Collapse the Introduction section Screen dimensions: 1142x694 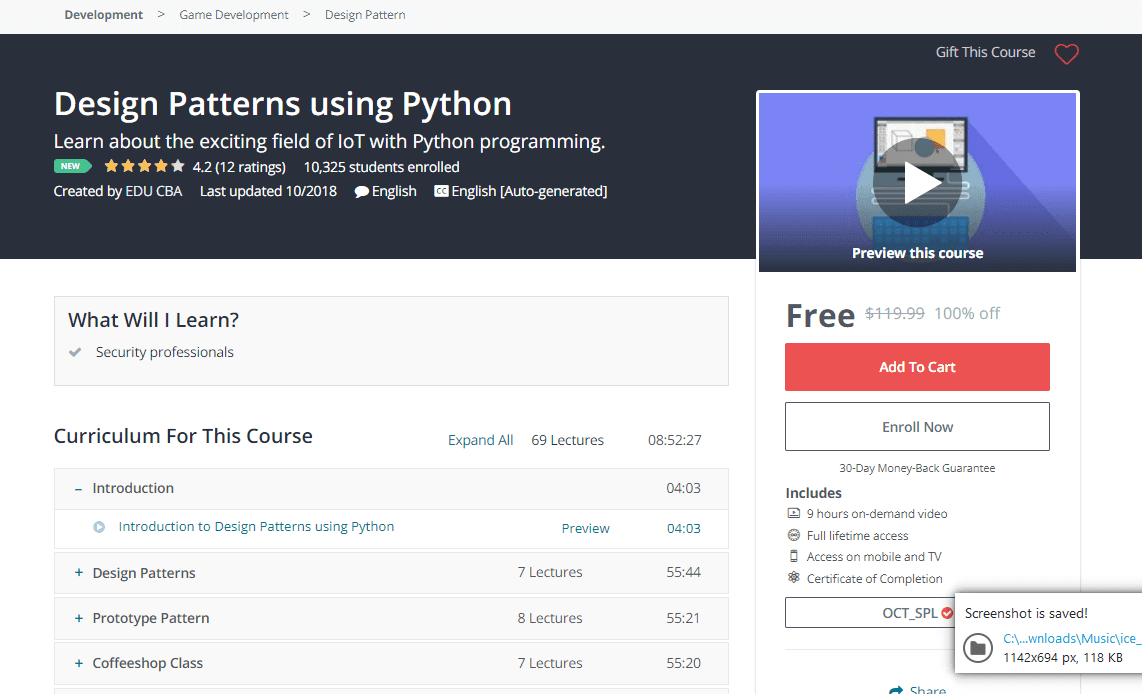click(78, 489)
